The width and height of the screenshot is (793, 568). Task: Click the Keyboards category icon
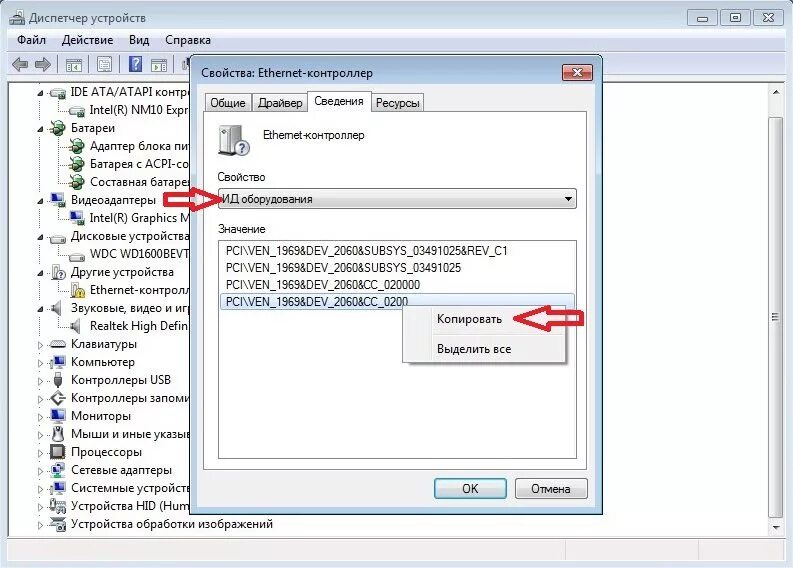click(58, 344)
